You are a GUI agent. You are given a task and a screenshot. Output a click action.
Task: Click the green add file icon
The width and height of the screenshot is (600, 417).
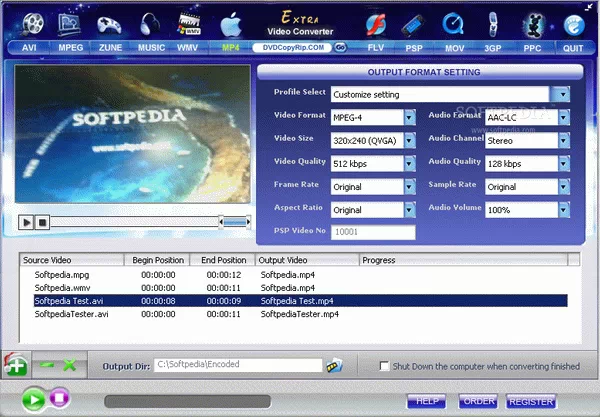coord(14,364)
